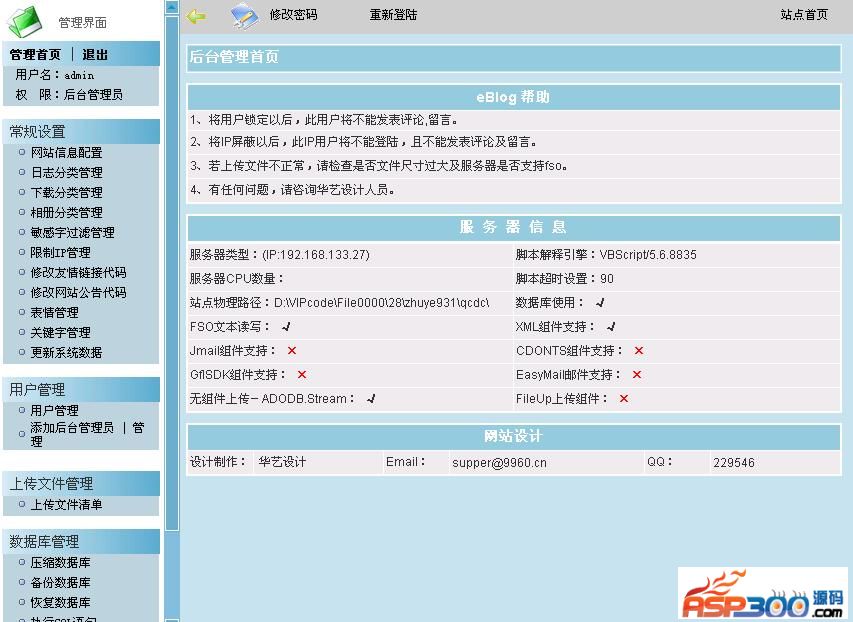853x622 pixels.
Task: Click the IP:192.168.133.27 server value
Action: pos(316,255)
